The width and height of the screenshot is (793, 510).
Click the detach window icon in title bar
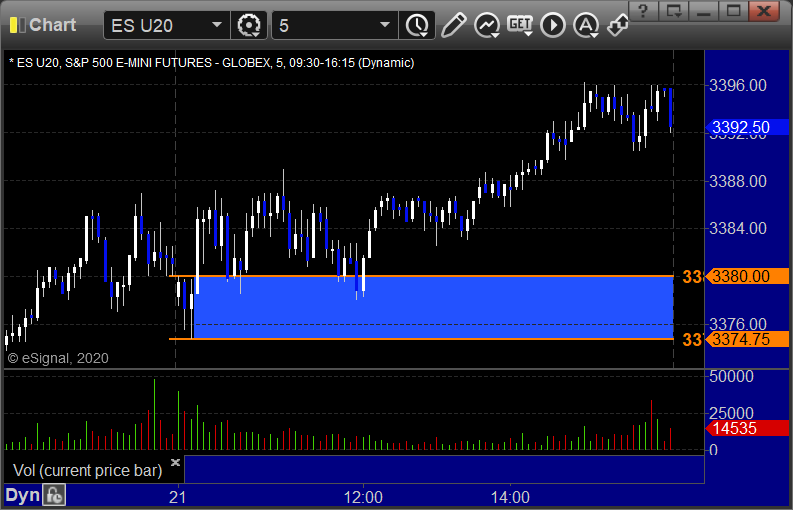[x=674, y=10]
